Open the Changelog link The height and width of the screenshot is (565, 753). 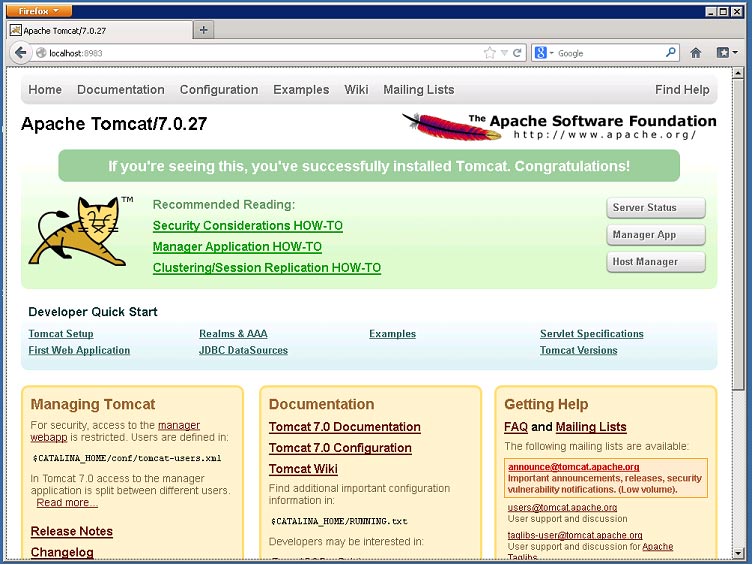coord(62,552)
